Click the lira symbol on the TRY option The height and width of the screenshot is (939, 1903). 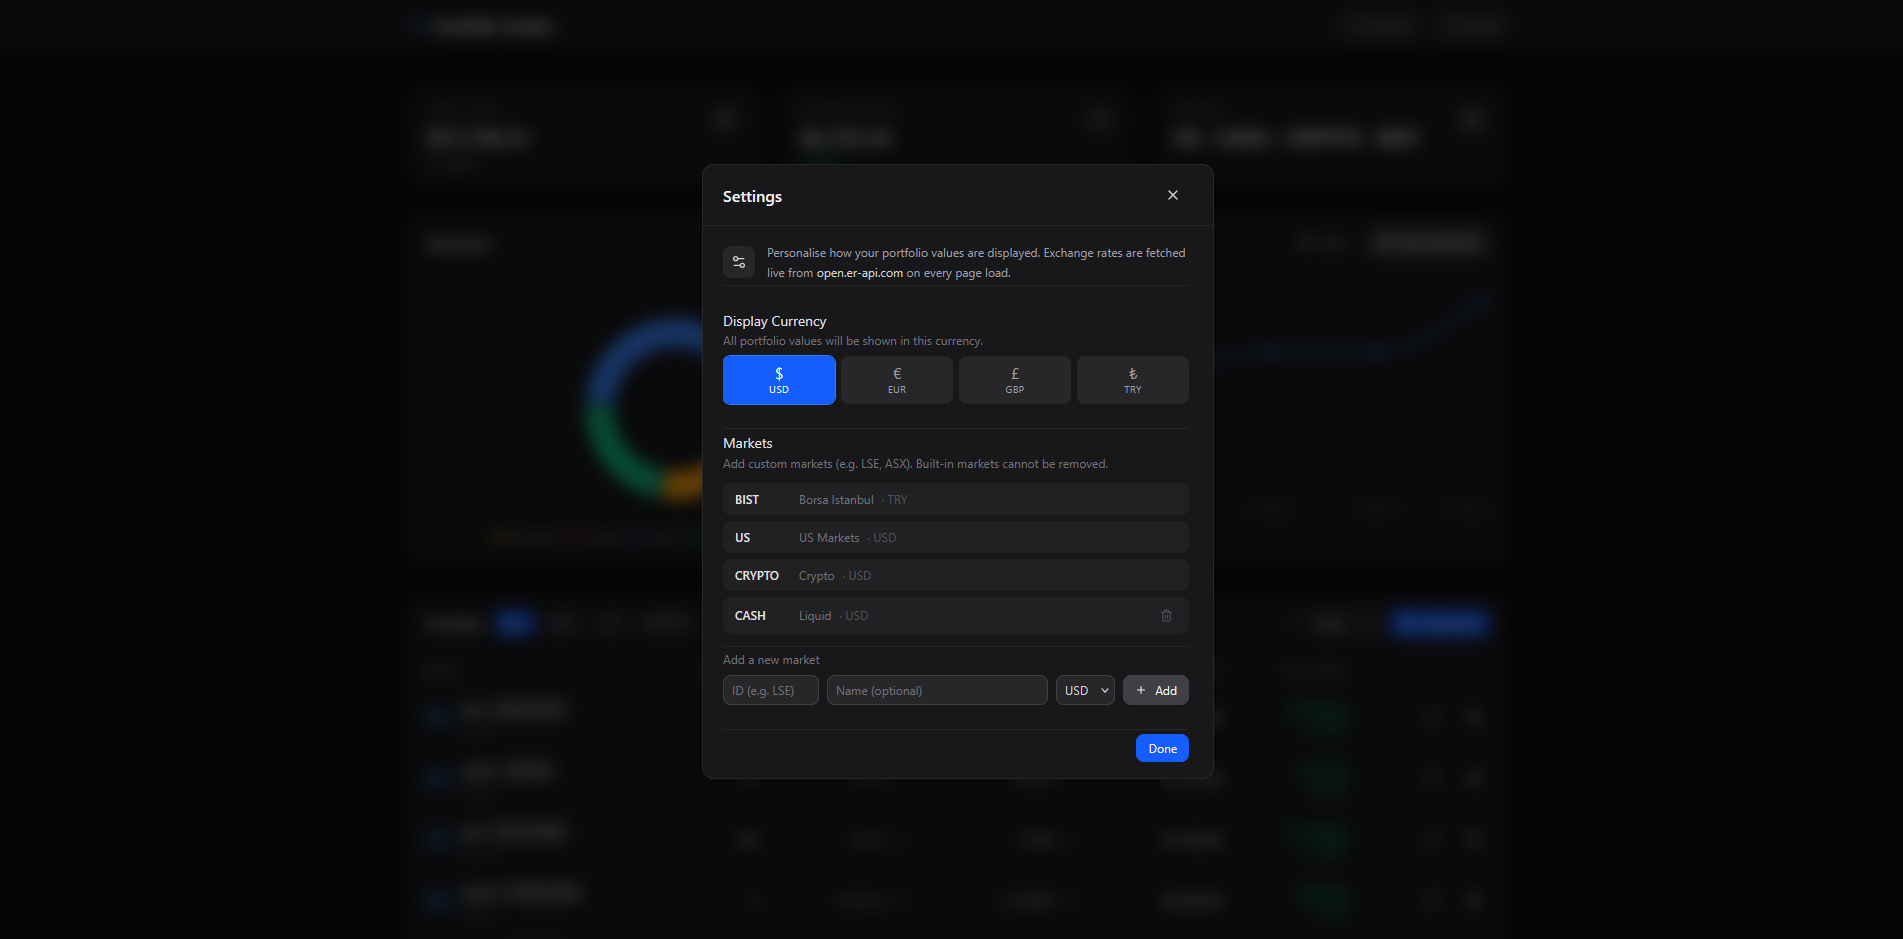[1132, 372]
